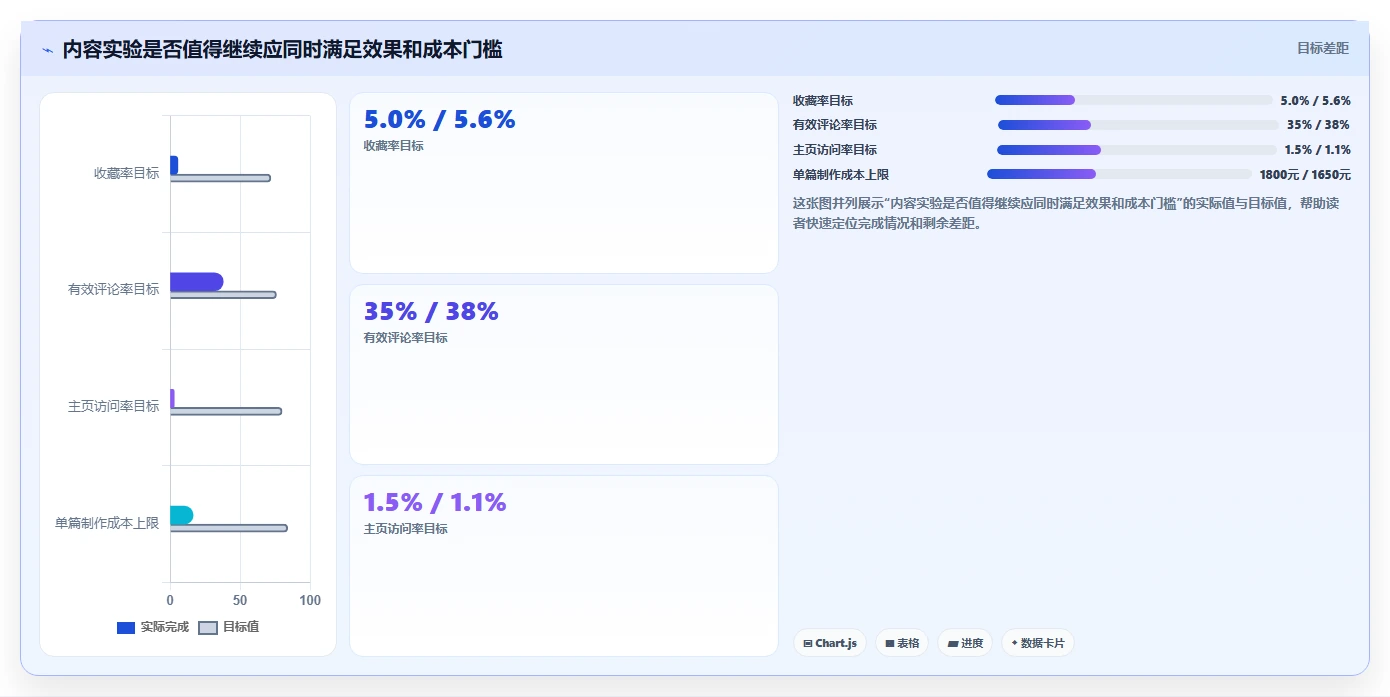Click the 1.5% / 1.1% value in the progress list
The height and width of the screenshot is (697, 1390).
tap(1318, 150)
